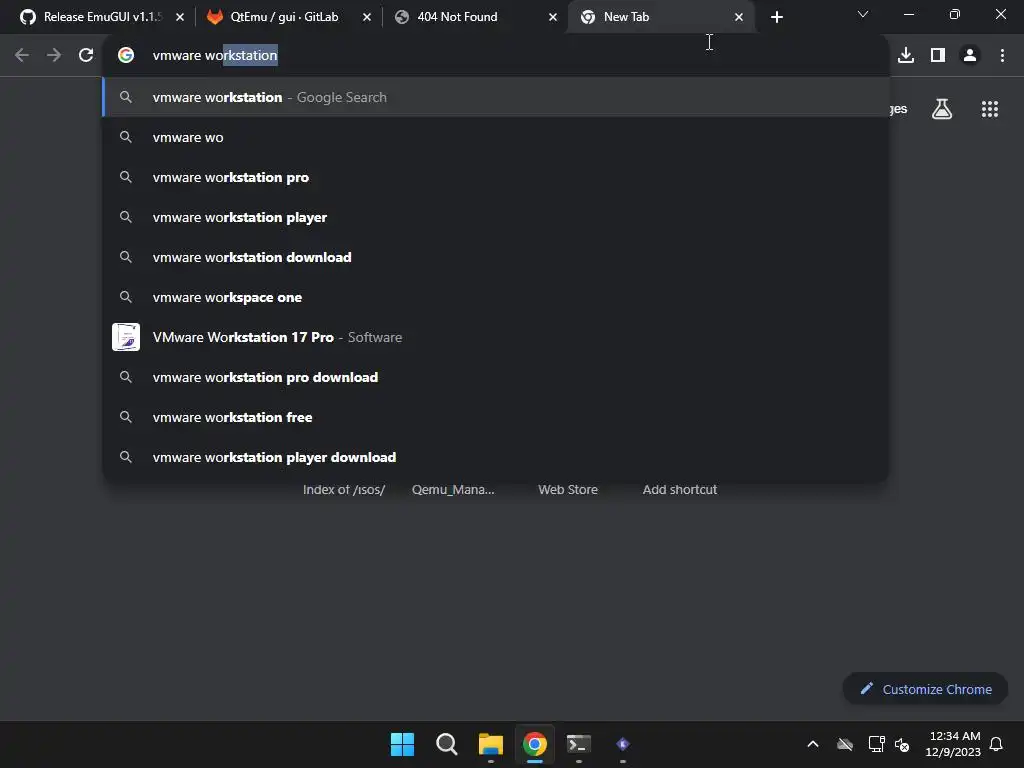Open network status tray icon
The image size is (1024, 768).
(876, 744)
